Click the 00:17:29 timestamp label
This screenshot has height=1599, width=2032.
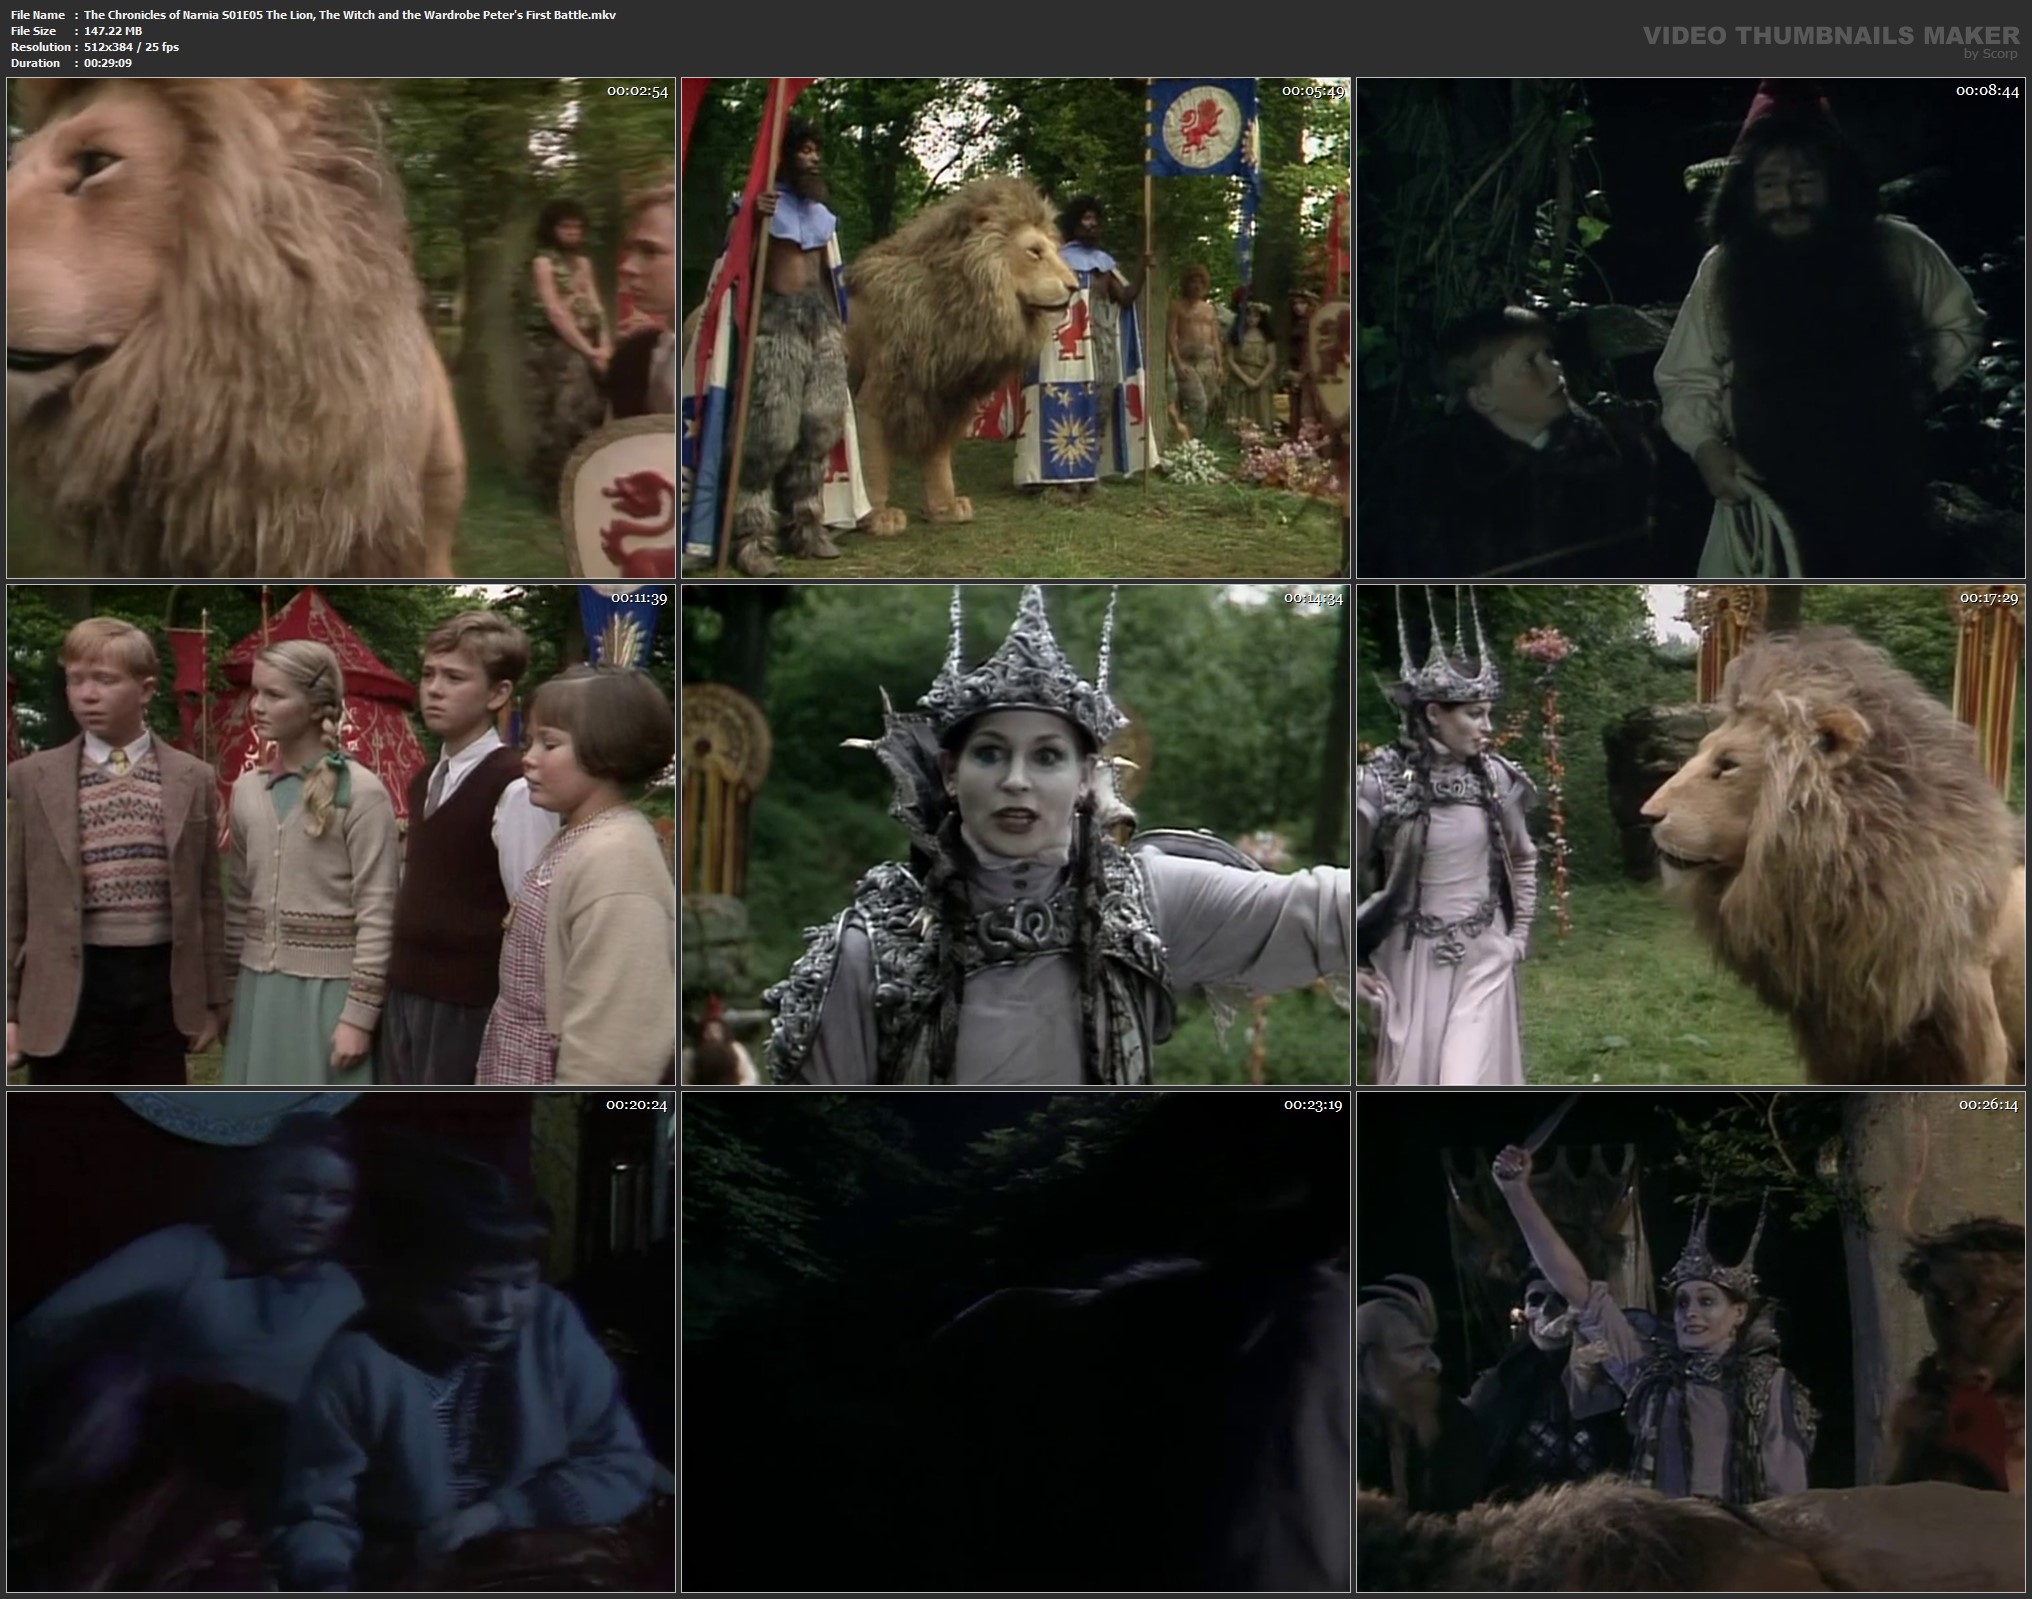point(1987,598)
